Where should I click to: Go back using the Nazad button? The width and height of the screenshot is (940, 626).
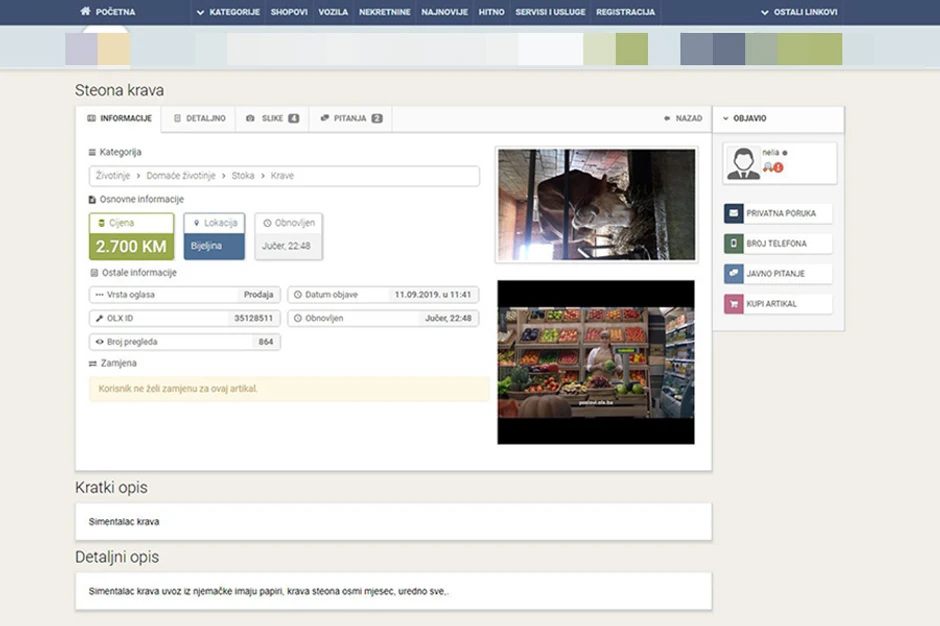coord(683,118)
